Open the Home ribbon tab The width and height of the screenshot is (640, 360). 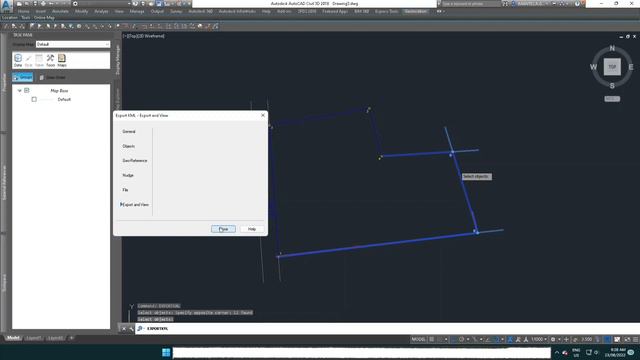(x=24, y=11)
